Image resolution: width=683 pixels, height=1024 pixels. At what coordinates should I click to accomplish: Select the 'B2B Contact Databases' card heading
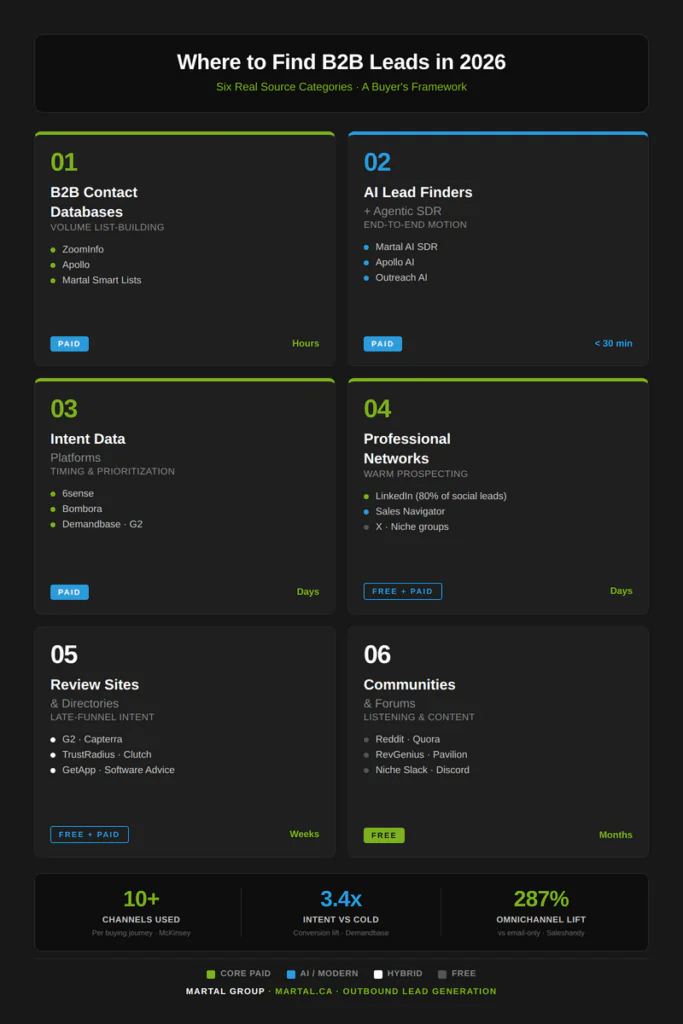pos(94,202)
